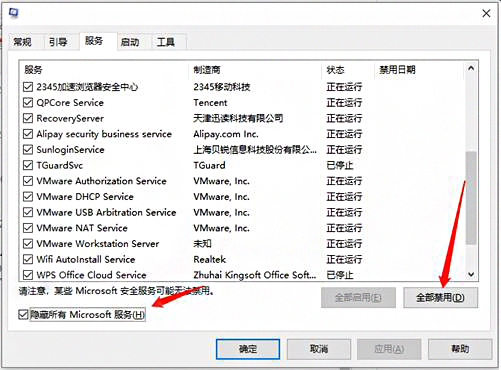Click the 帮助 button
The height and width of the screenshot is (370, 501).
click(460, 349)
